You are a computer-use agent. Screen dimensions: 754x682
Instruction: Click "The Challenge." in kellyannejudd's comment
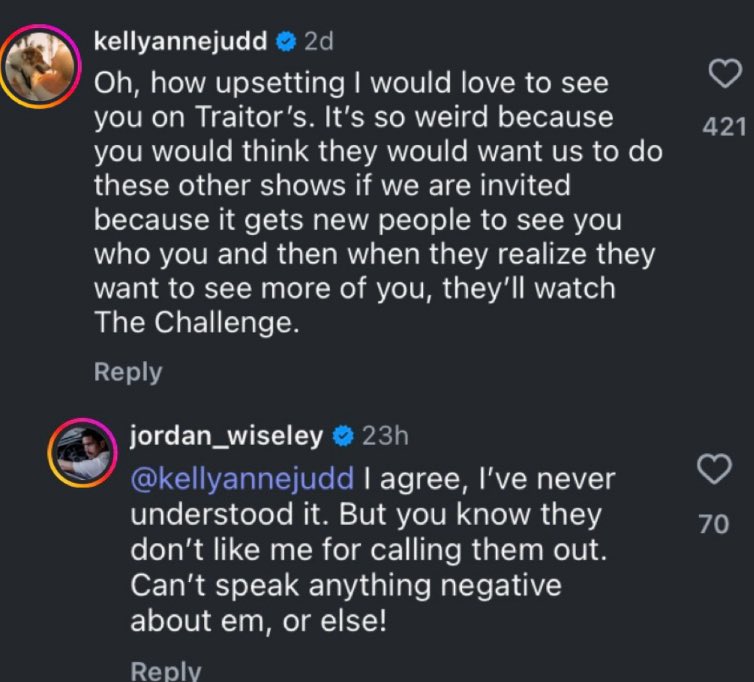point(196,323)
